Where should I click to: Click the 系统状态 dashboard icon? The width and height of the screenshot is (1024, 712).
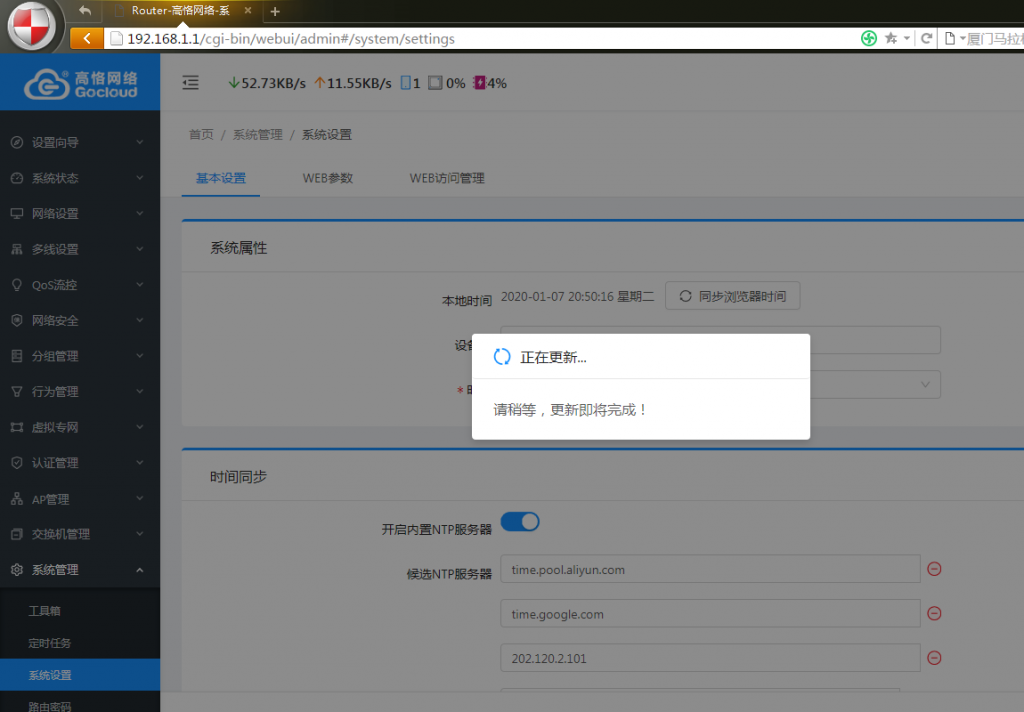click(x=17, y=178)
